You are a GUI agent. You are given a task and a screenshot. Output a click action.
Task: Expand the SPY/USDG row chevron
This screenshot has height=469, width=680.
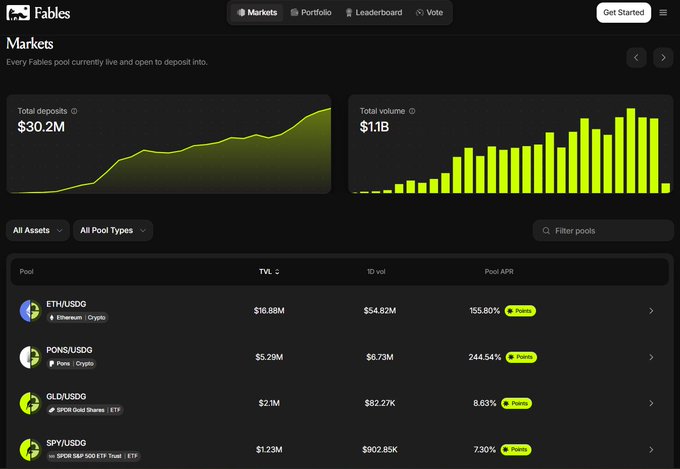pyautogui.click(x=651, y=449)
